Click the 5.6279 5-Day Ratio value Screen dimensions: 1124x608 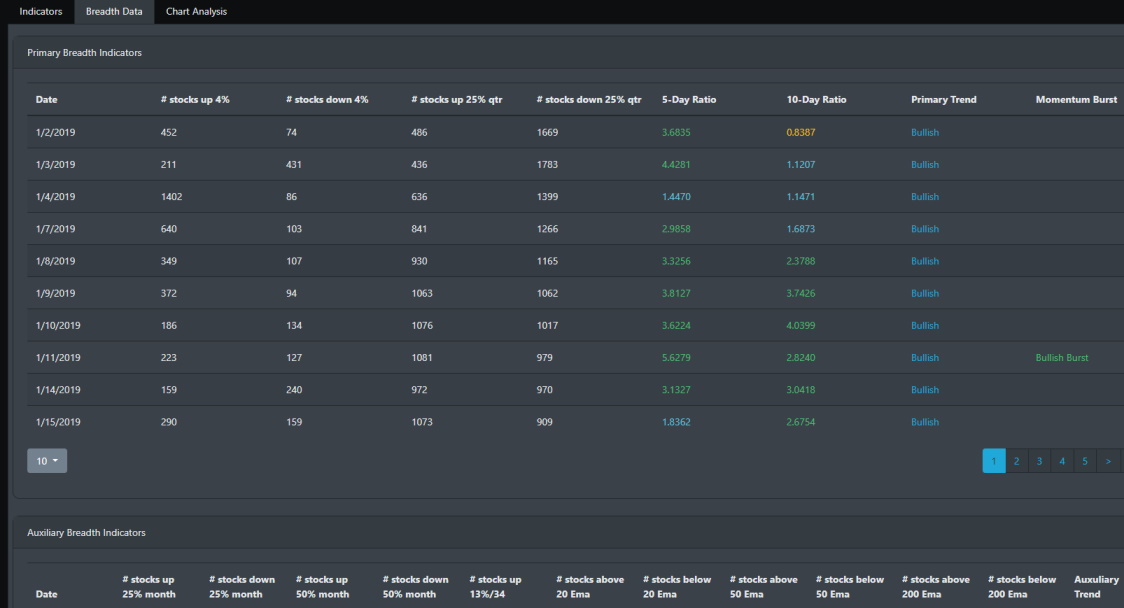point(676,358)
